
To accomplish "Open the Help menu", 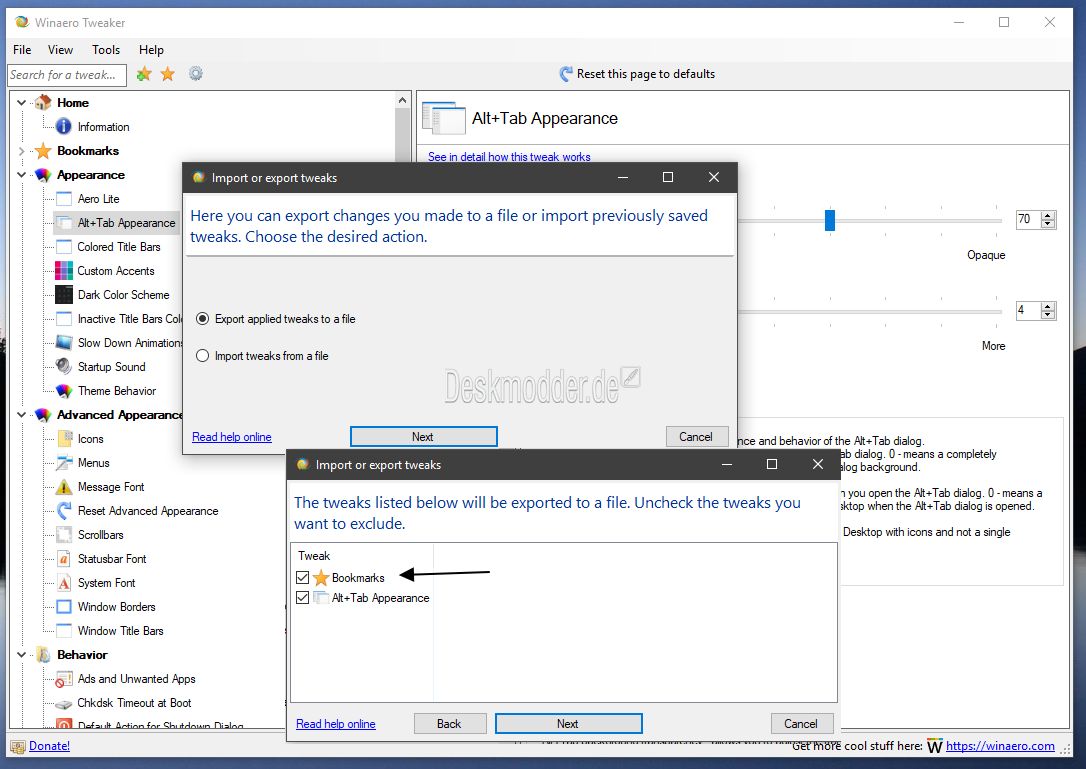I will pyautogui.click(x=151, y=50).
